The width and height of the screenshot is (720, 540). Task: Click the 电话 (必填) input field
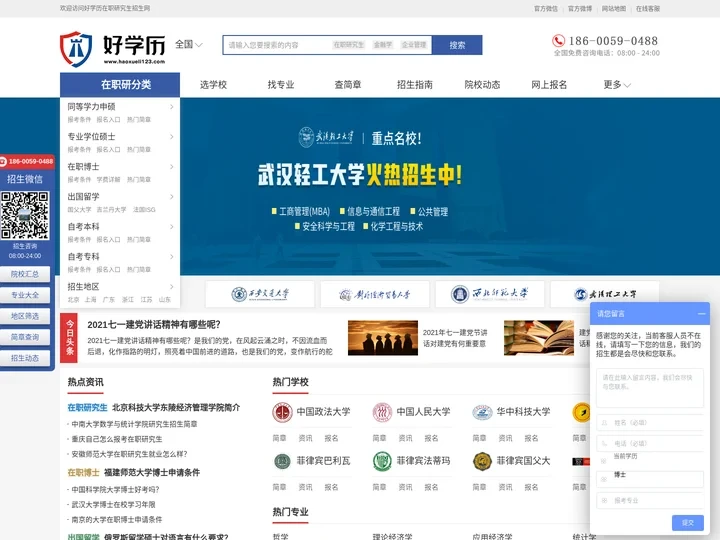click(x=650, y=444)
